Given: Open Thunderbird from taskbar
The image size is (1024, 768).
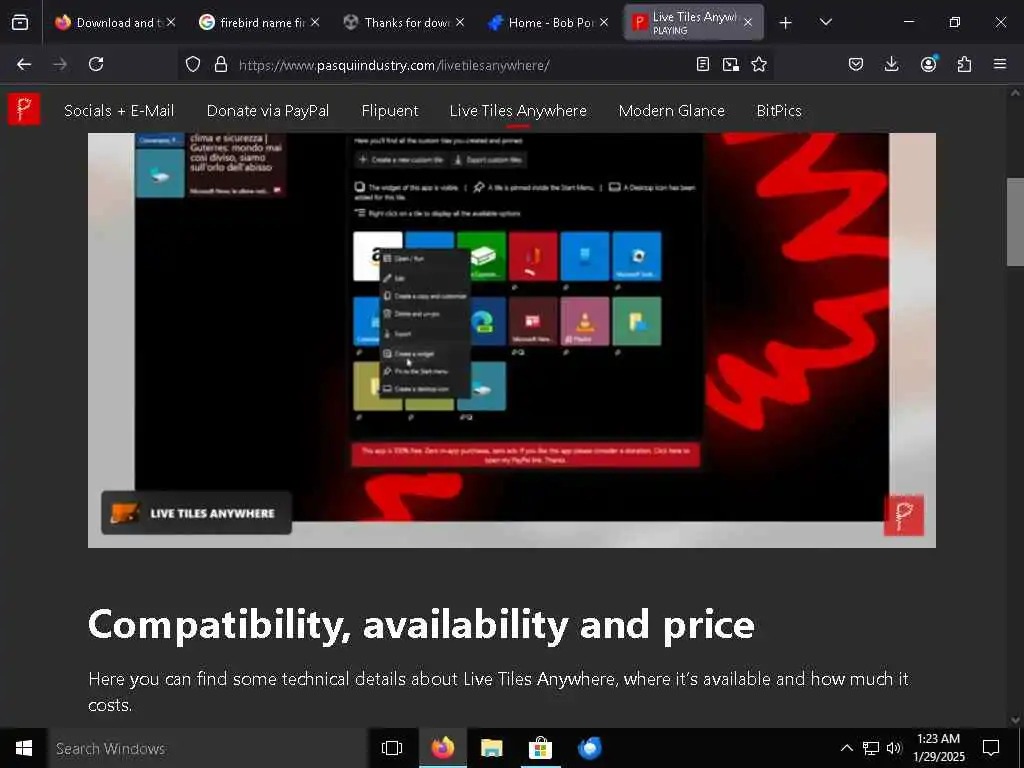Looking at the screenshot, I should pyautogui.click(x=589, y=748).
